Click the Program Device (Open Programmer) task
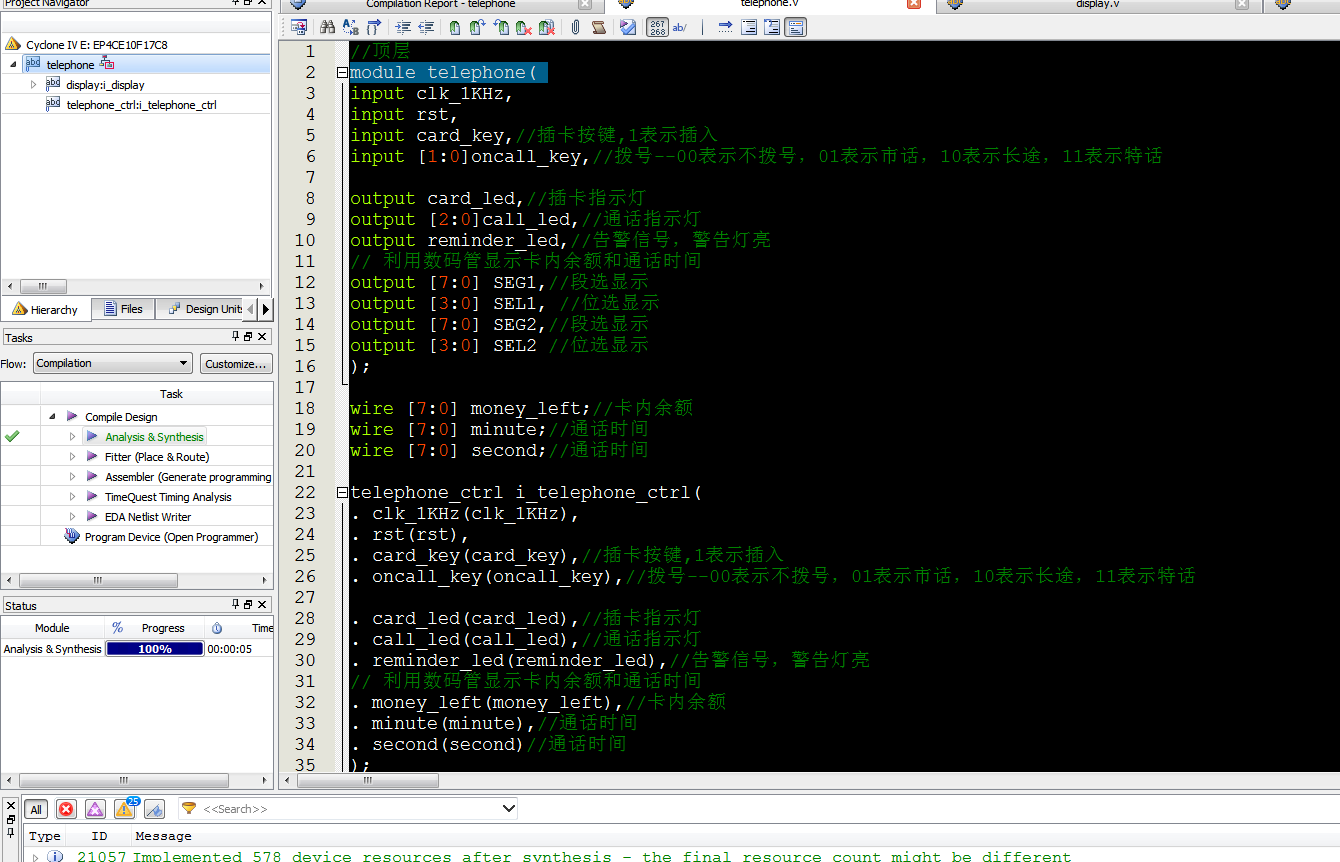Image resolution: width=1340 pixels, height=862 pixels. tap(171, 537)
